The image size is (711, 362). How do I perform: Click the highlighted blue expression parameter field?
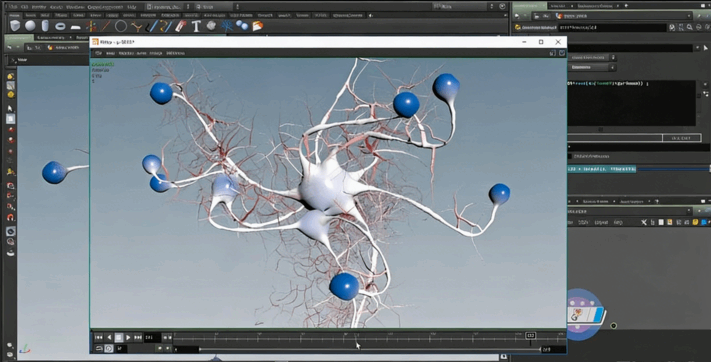point(602,169)
